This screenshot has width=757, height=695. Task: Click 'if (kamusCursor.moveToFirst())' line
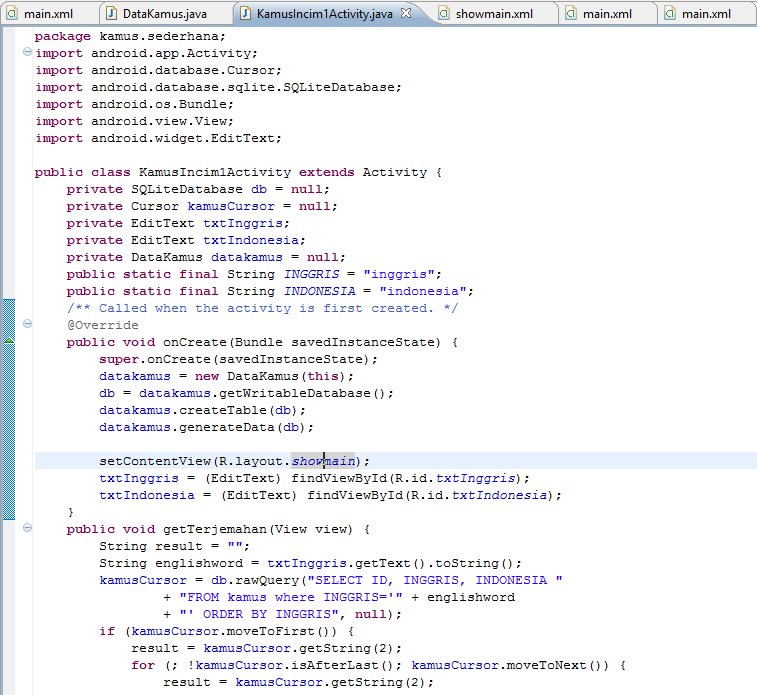tap(226, 631)
